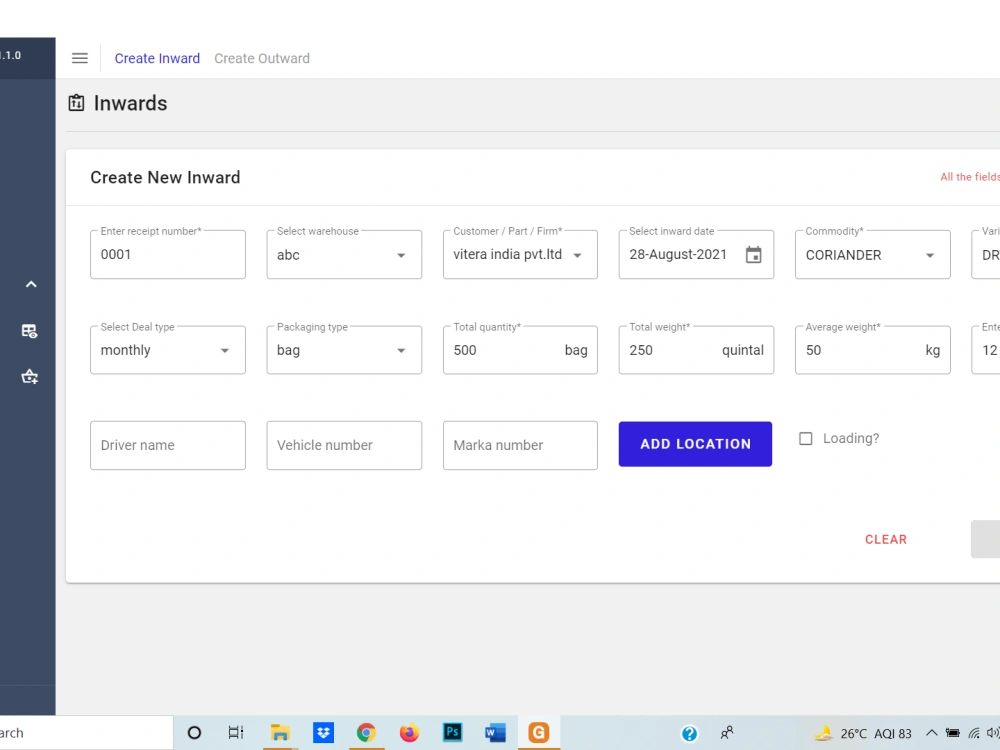1000x750 pixels.
Task: Open the Packaging type dropdown
Action: point(344,350)
